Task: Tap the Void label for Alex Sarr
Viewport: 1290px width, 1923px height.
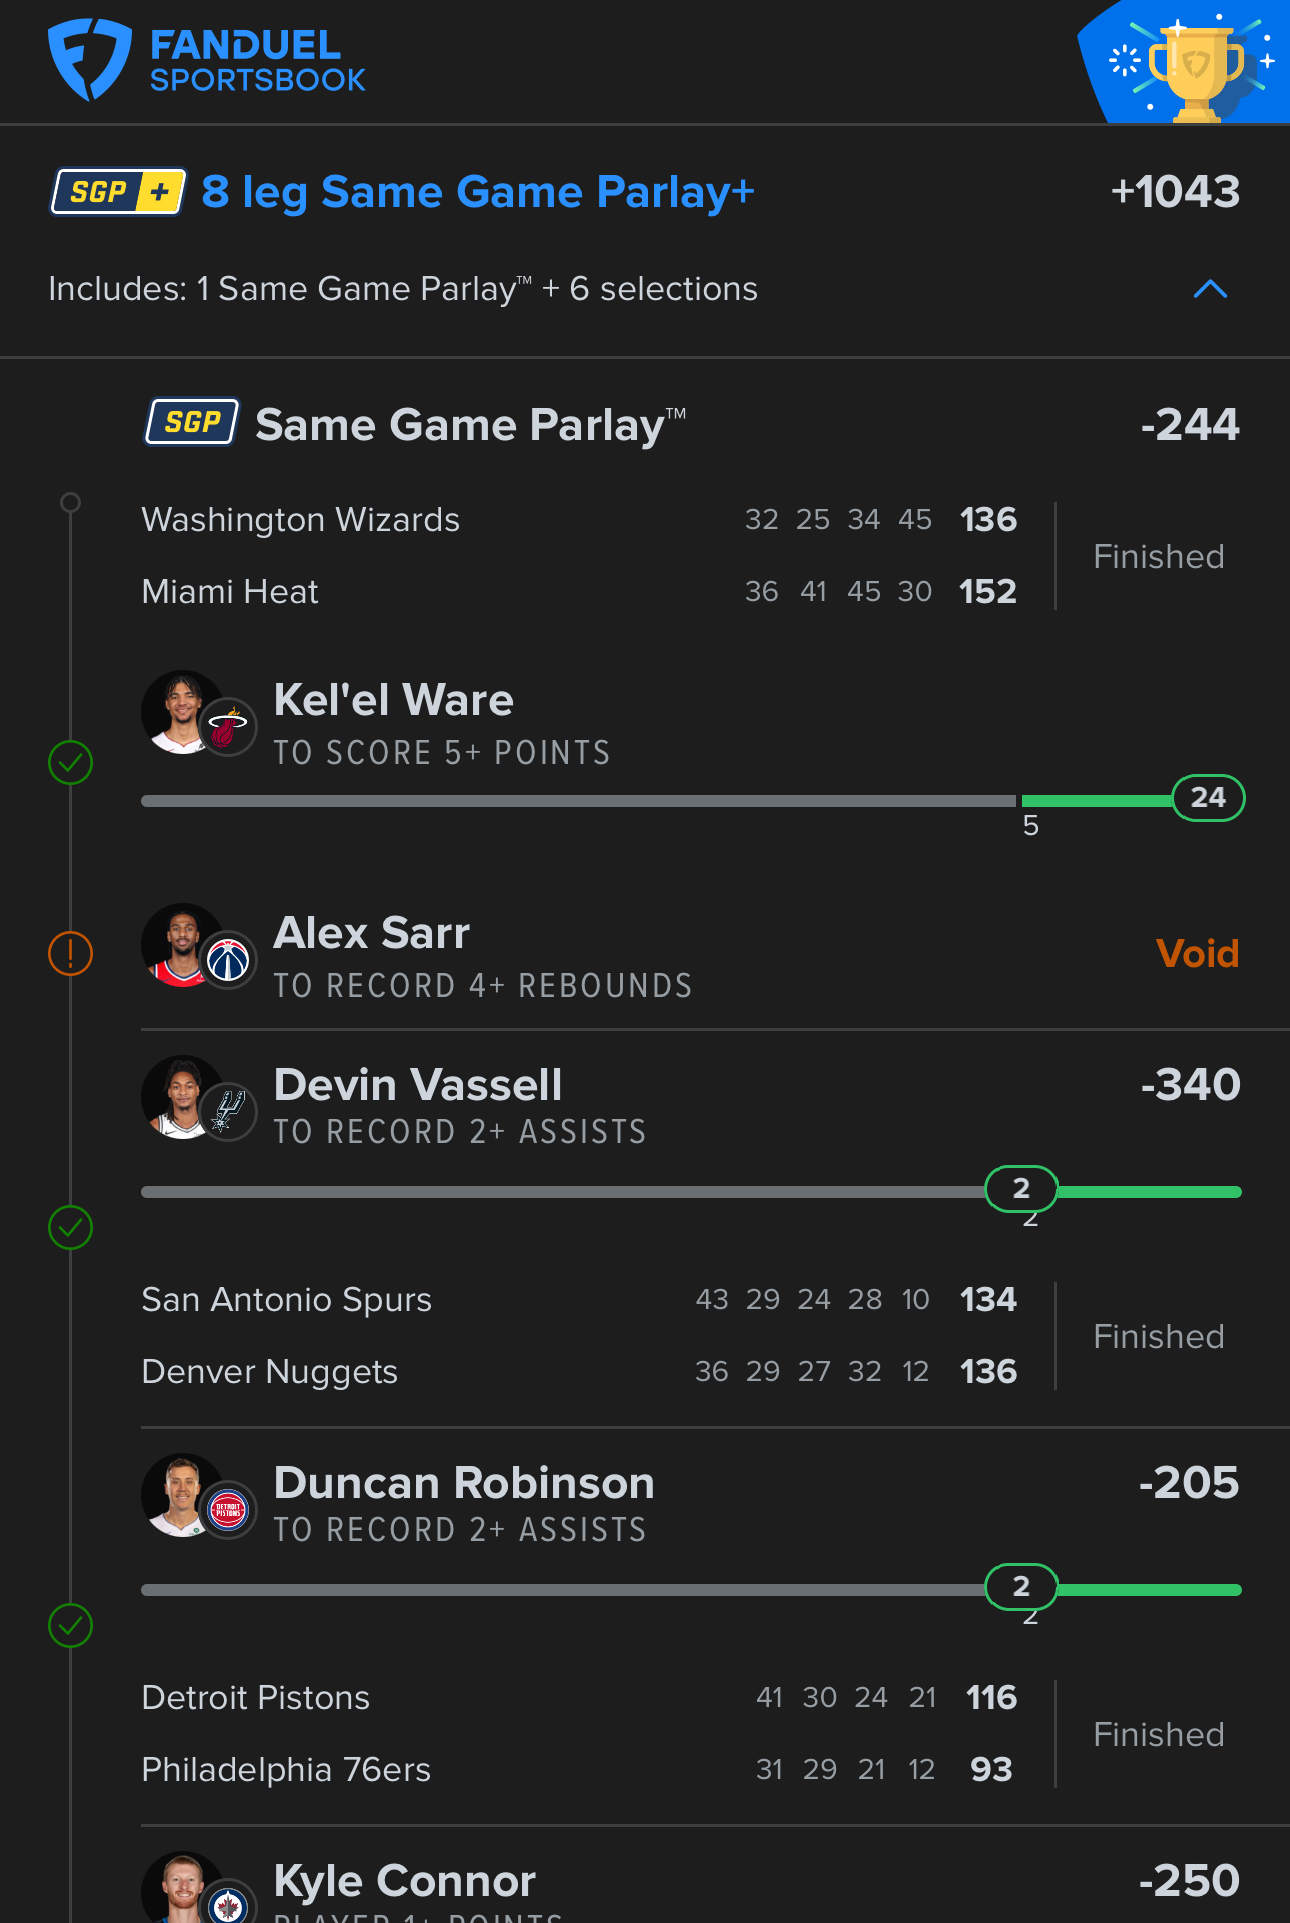Action: 1197,954
